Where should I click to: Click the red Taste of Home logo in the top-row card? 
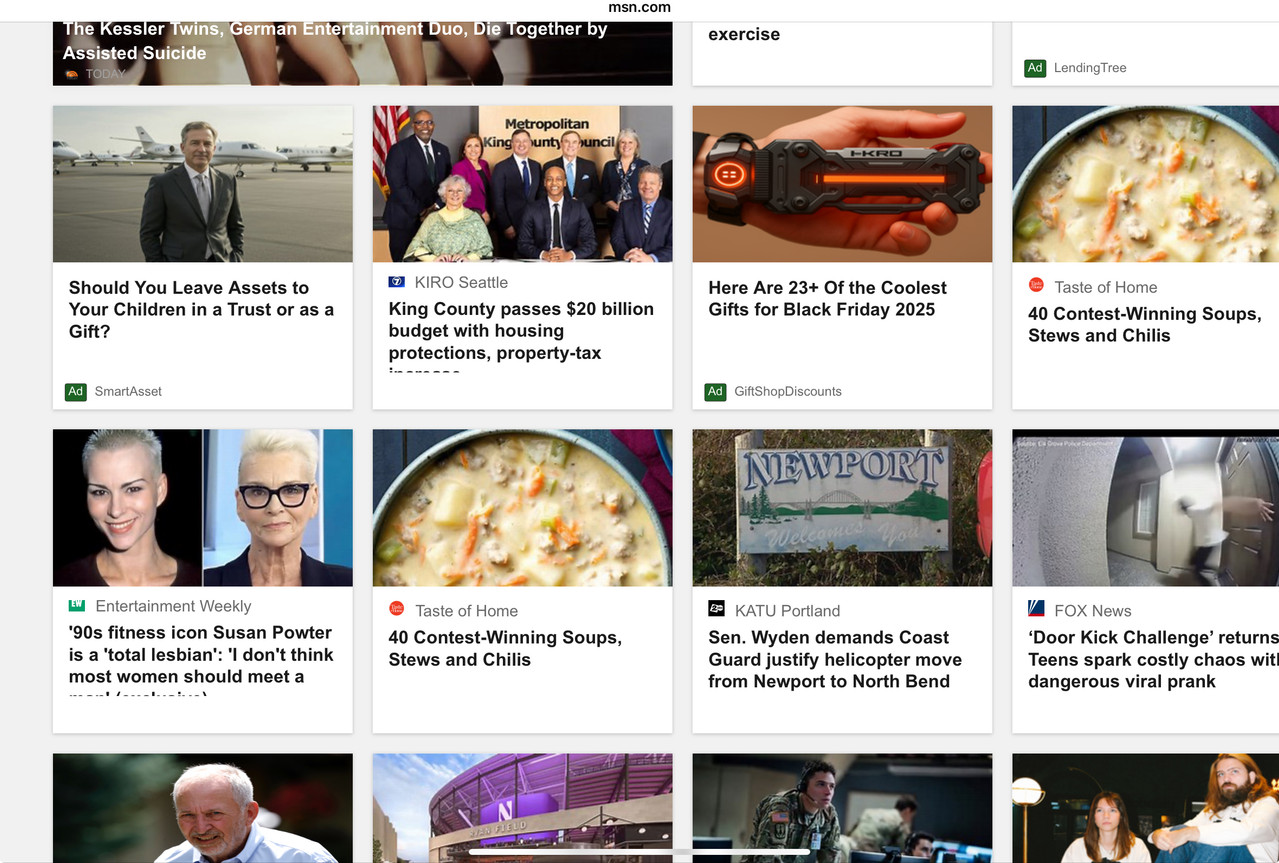(1037, 286)
